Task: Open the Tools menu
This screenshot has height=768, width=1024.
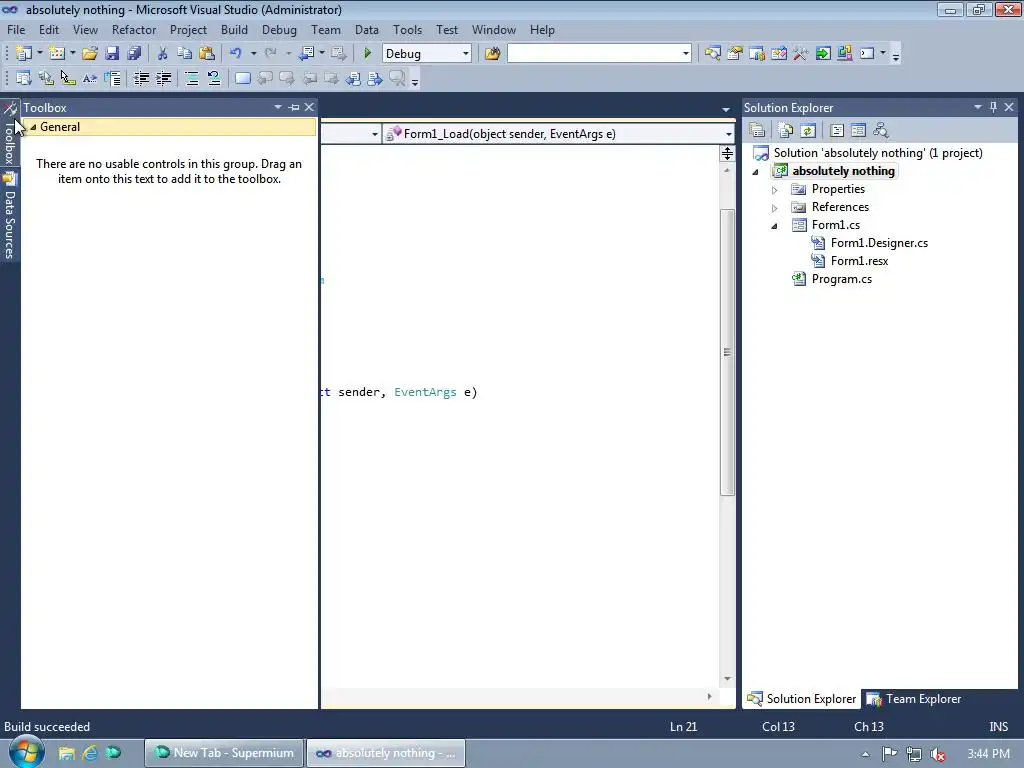Action: tap(407, 30)
